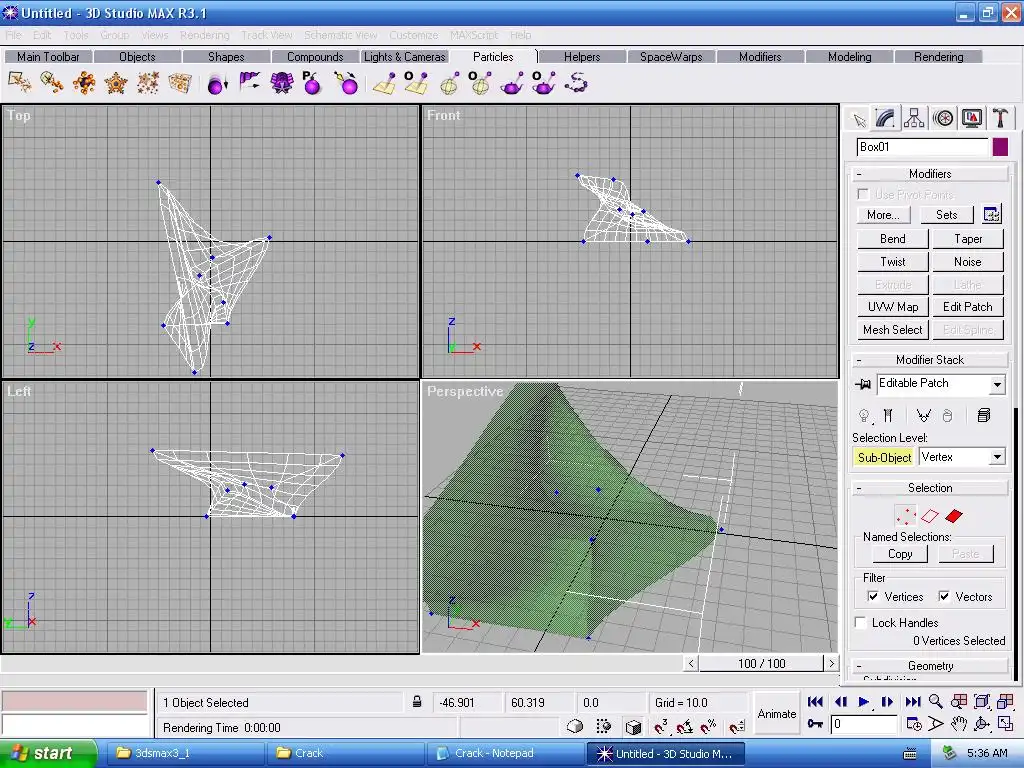Click the Taper modifier button
The height and width of the screenshot is (768, 1024).
coord(968,239)
